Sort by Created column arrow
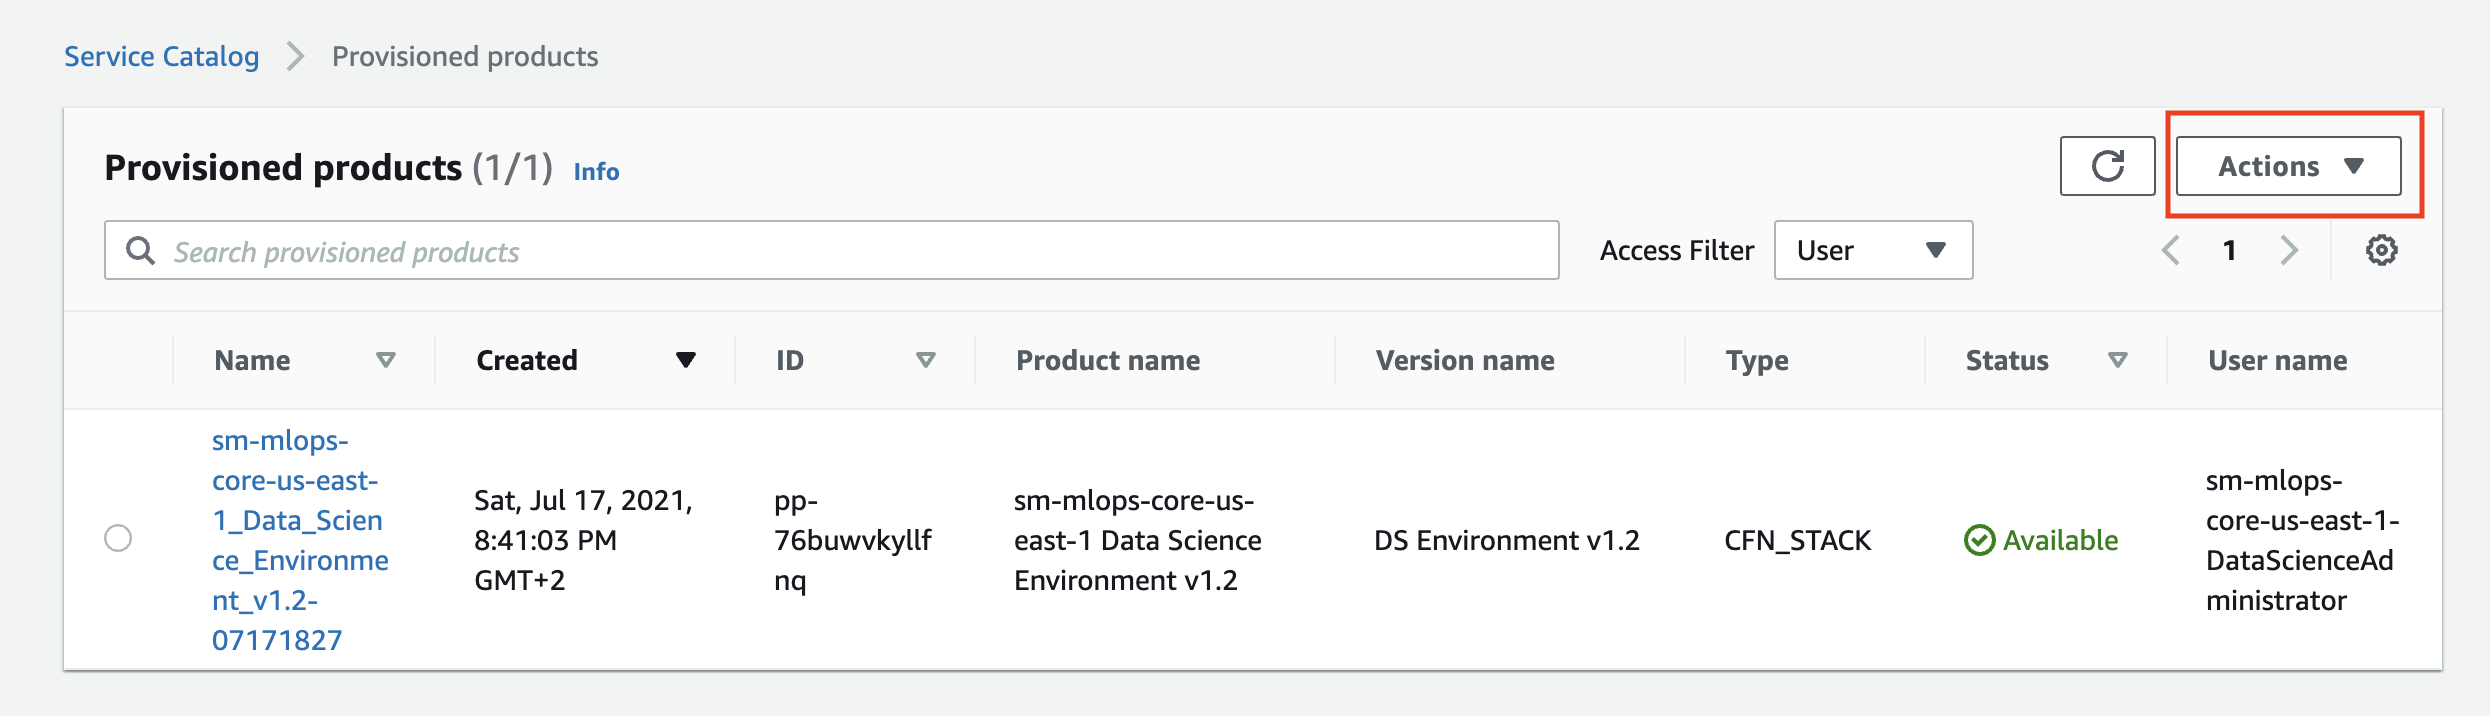2490x716 pixels. click(685, 360)
